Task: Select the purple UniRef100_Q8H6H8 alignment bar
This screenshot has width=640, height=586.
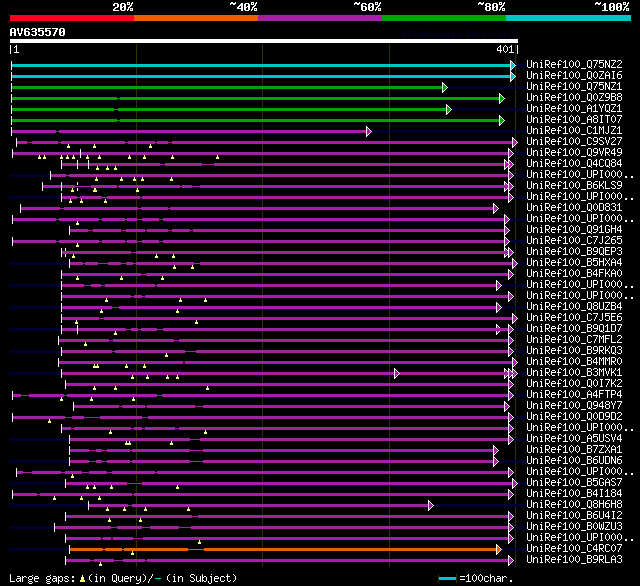Action: (x=260, y=506)
